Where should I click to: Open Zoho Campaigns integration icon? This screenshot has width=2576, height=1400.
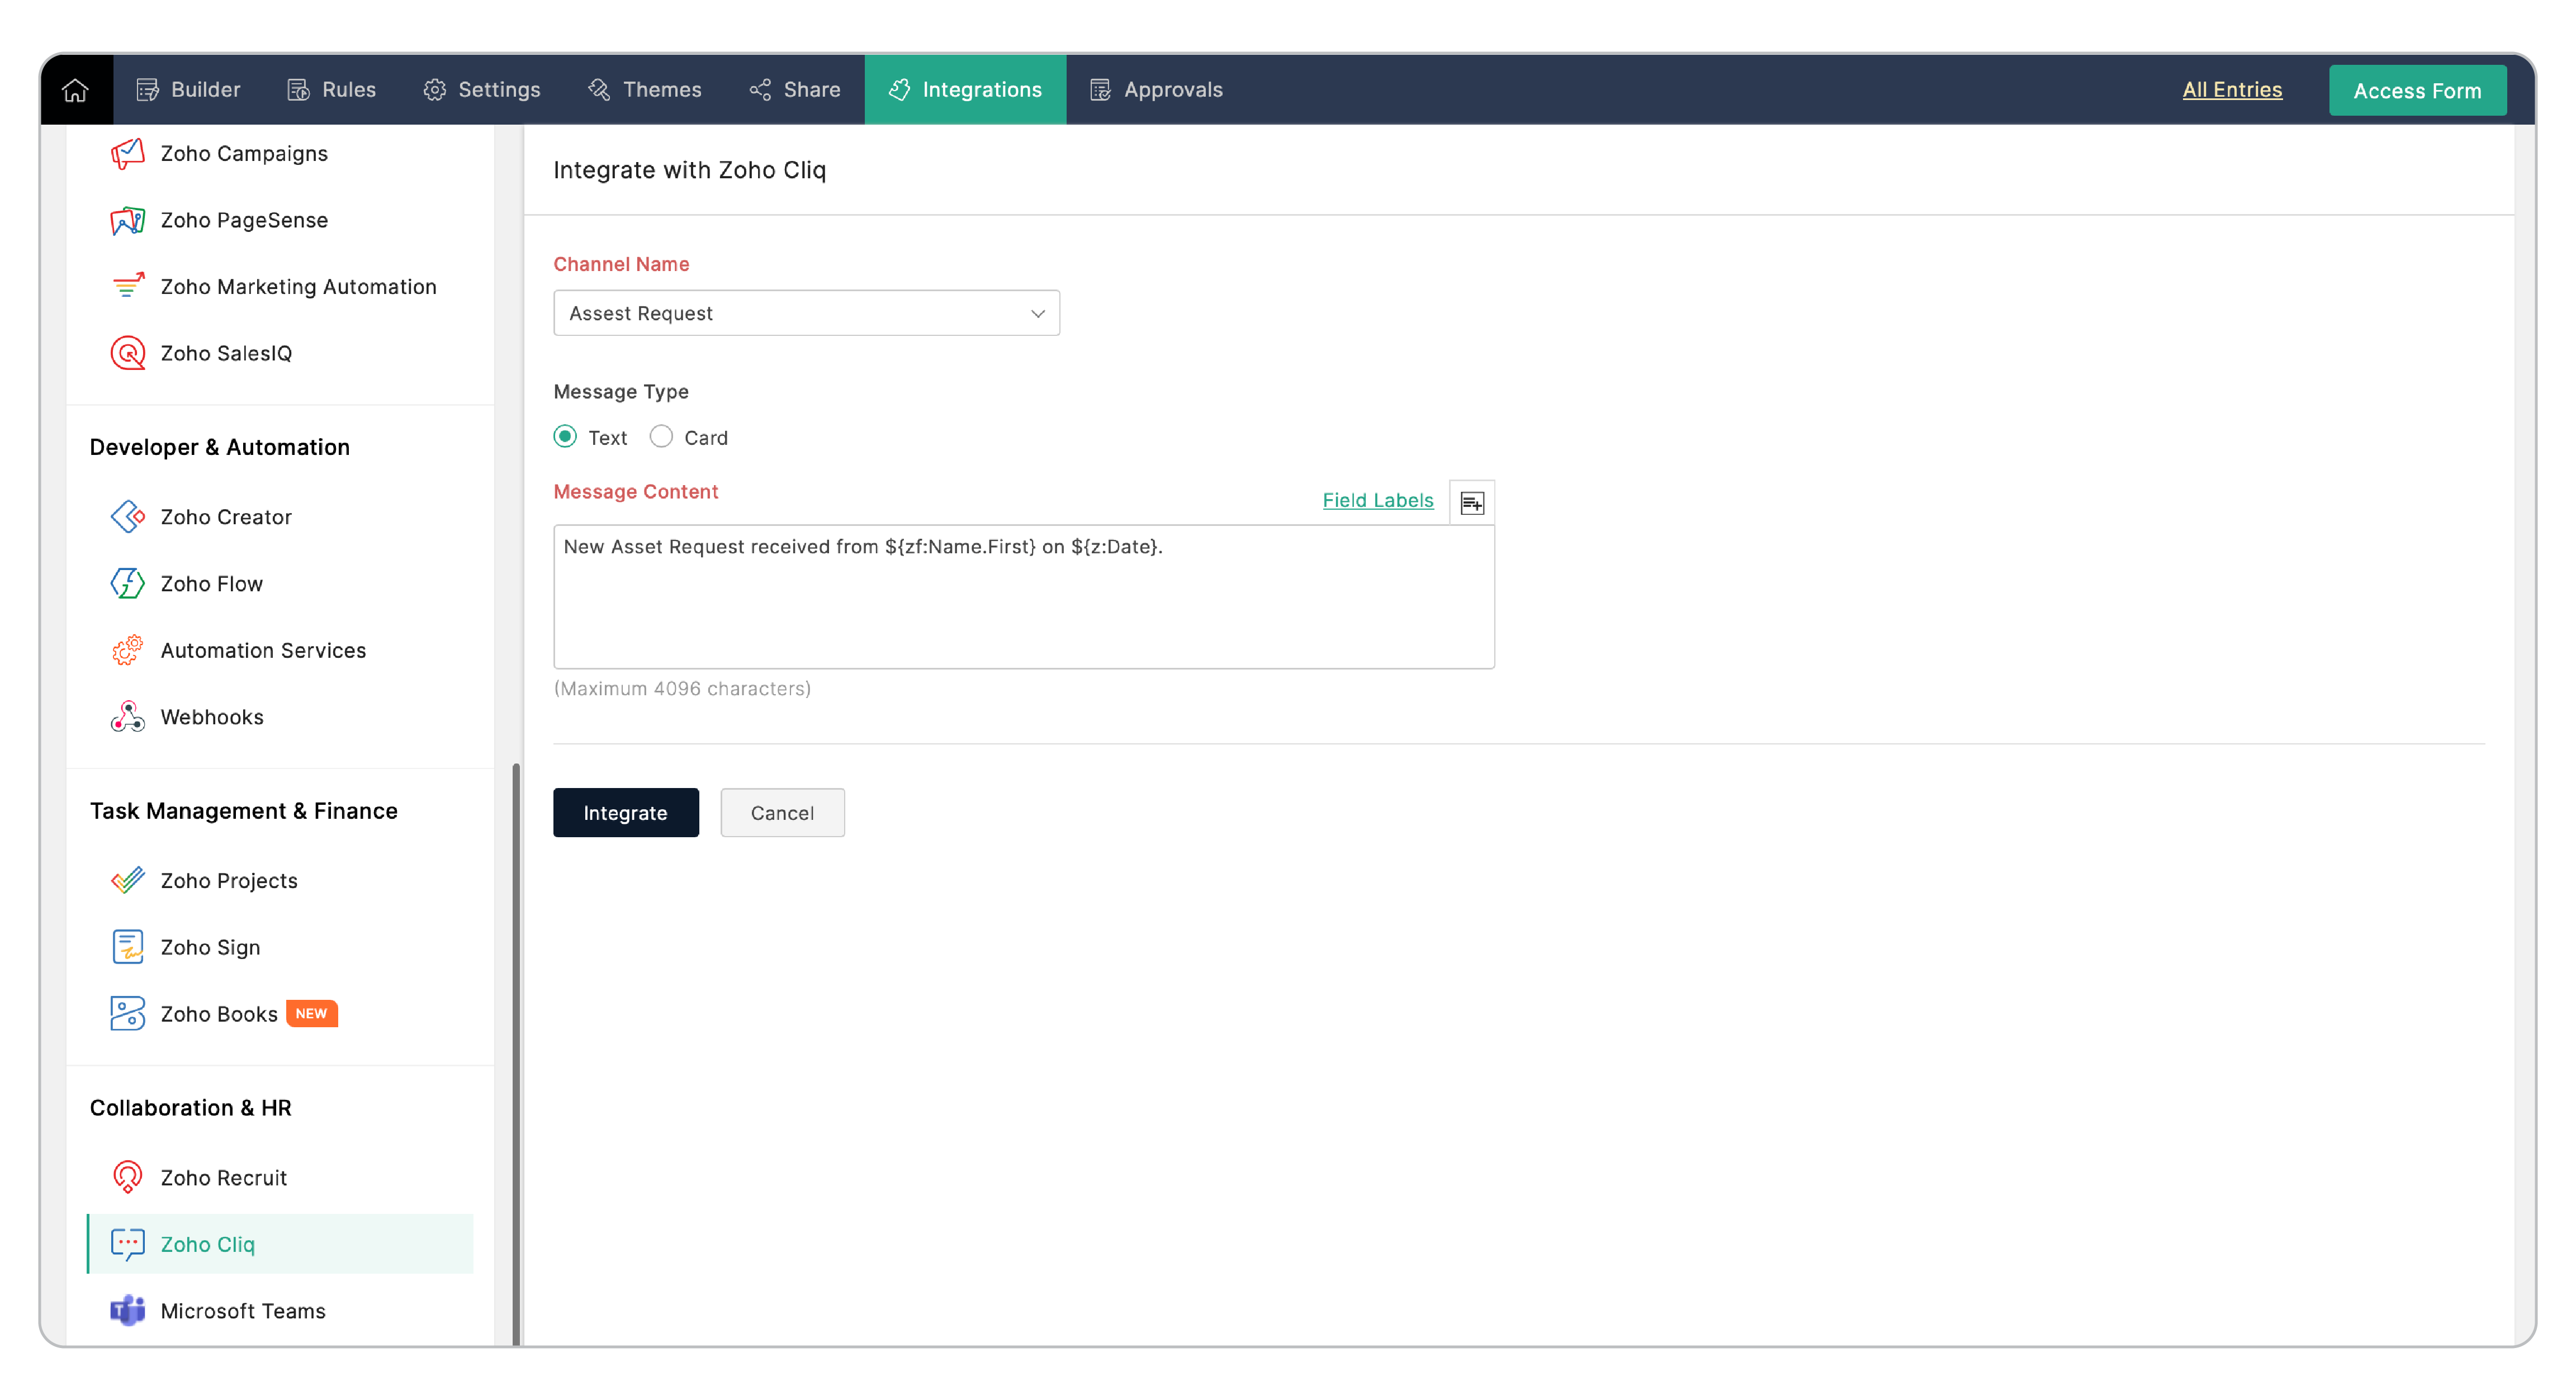click(x=127, y=153)
